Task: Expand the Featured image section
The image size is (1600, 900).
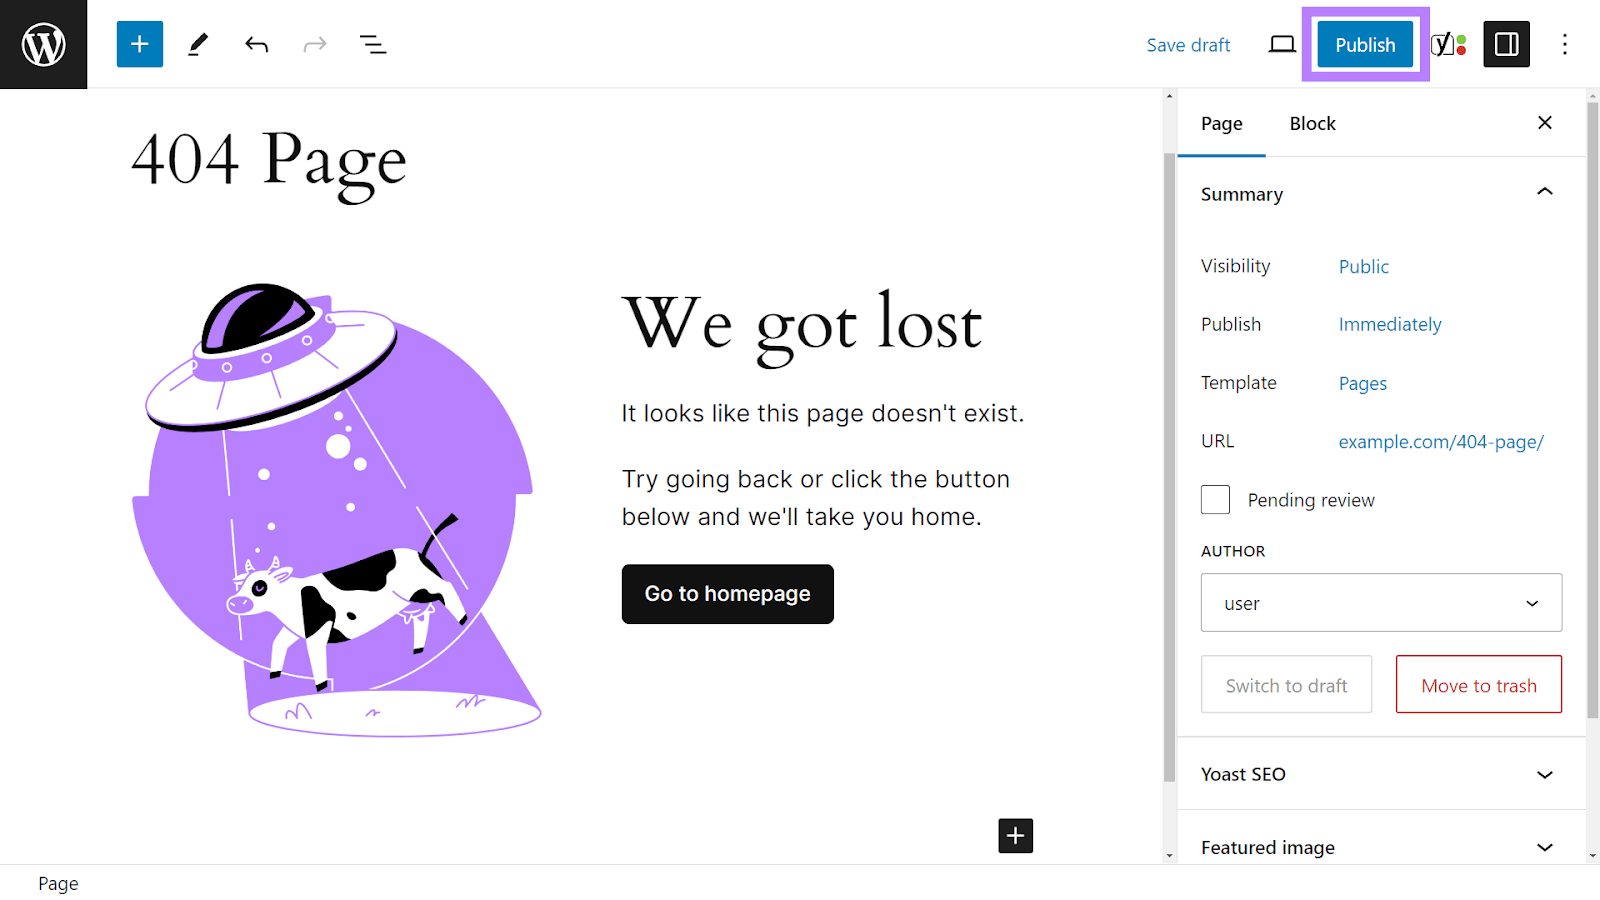Action: pyautogui.click(x=1544, y=847)
